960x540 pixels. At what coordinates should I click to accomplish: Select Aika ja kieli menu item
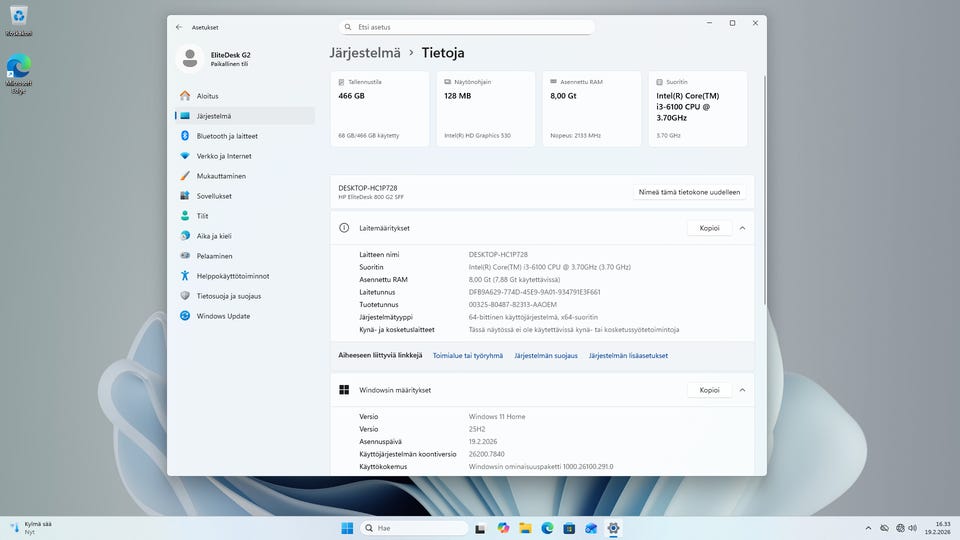click(x=213, y=236)
